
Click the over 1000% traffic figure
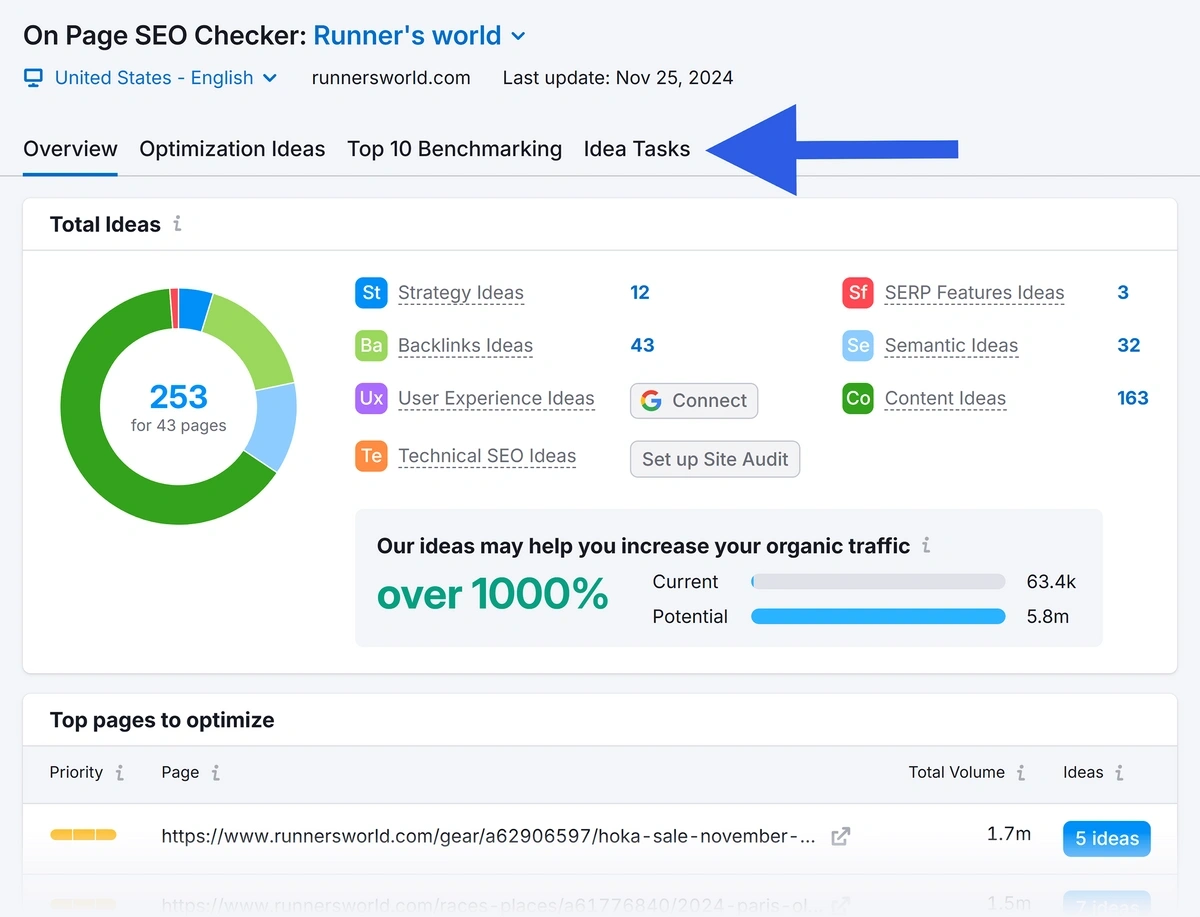pyautogui.click(x=493, y=595)
